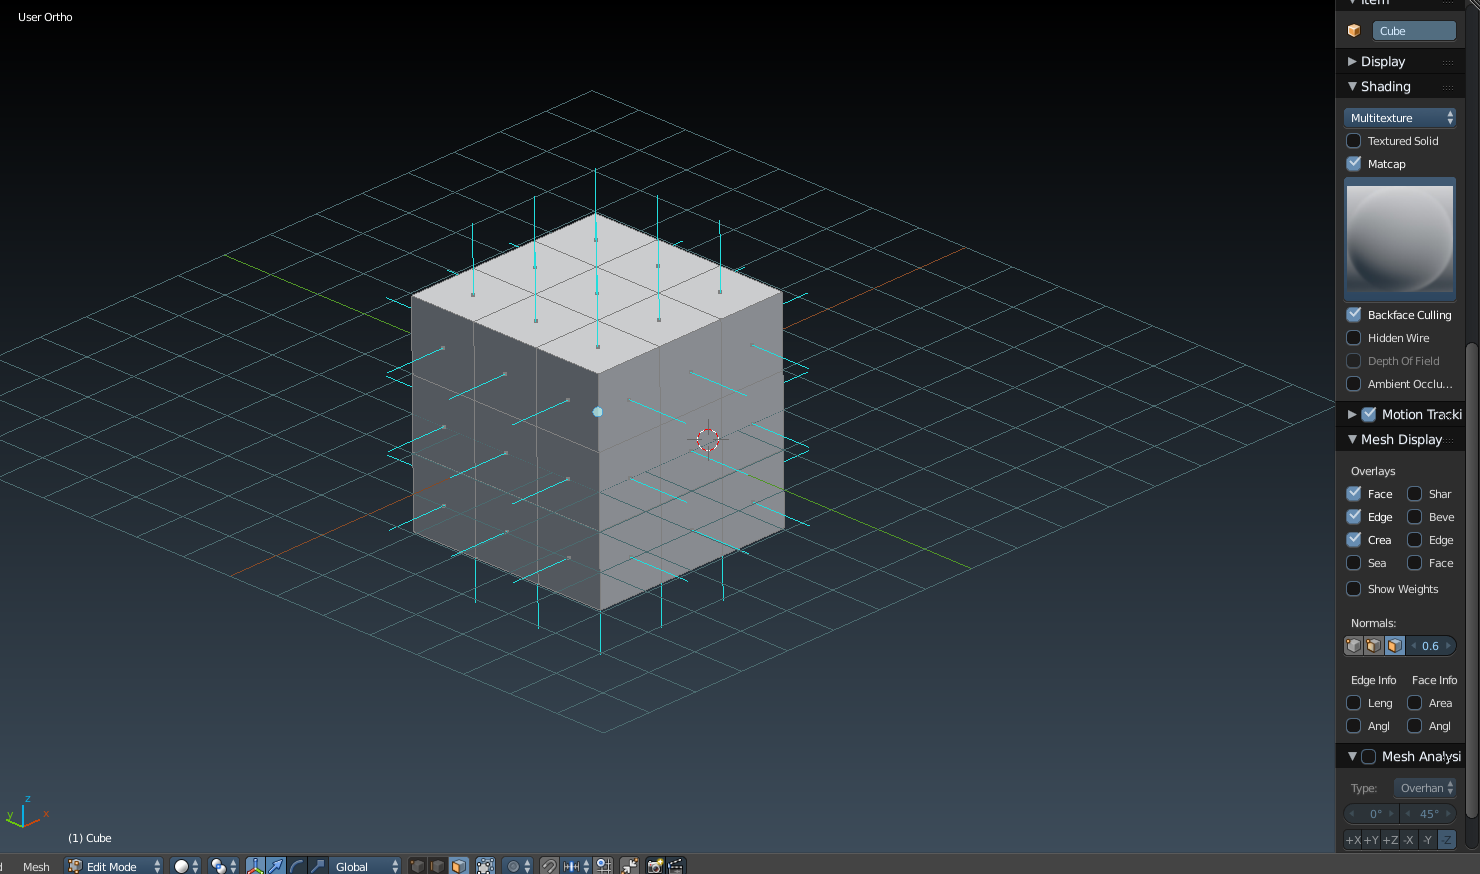The height and width of the screenshot is (874, 1480).
Task: Uncheck Backface Culling
Action: [x=1354, y=315]
